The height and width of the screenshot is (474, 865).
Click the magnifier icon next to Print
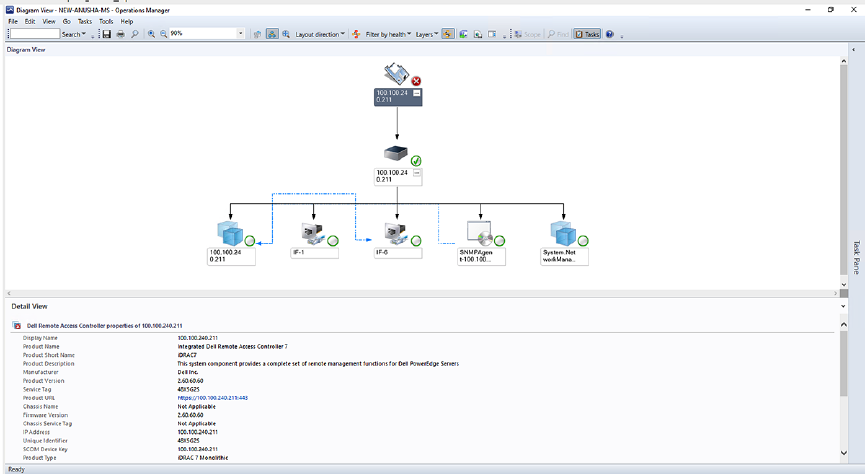[x=135, y=34]
